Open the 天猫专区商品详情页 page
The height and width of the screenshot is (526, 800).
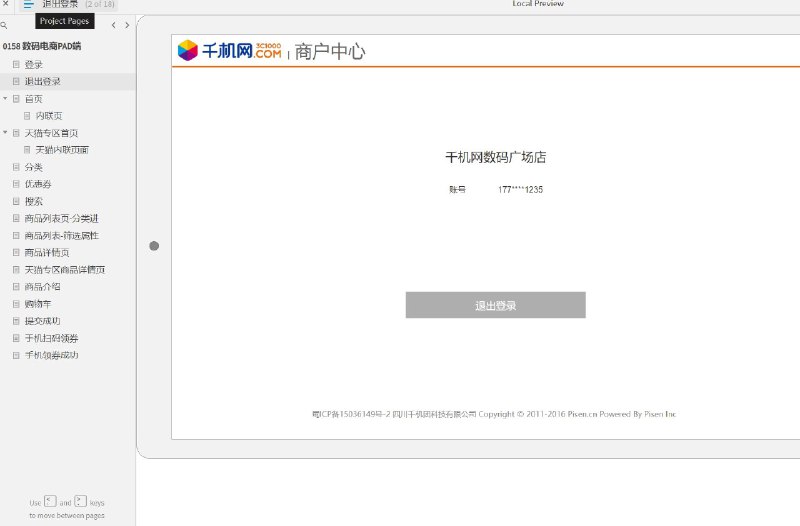tap(65, 270)
